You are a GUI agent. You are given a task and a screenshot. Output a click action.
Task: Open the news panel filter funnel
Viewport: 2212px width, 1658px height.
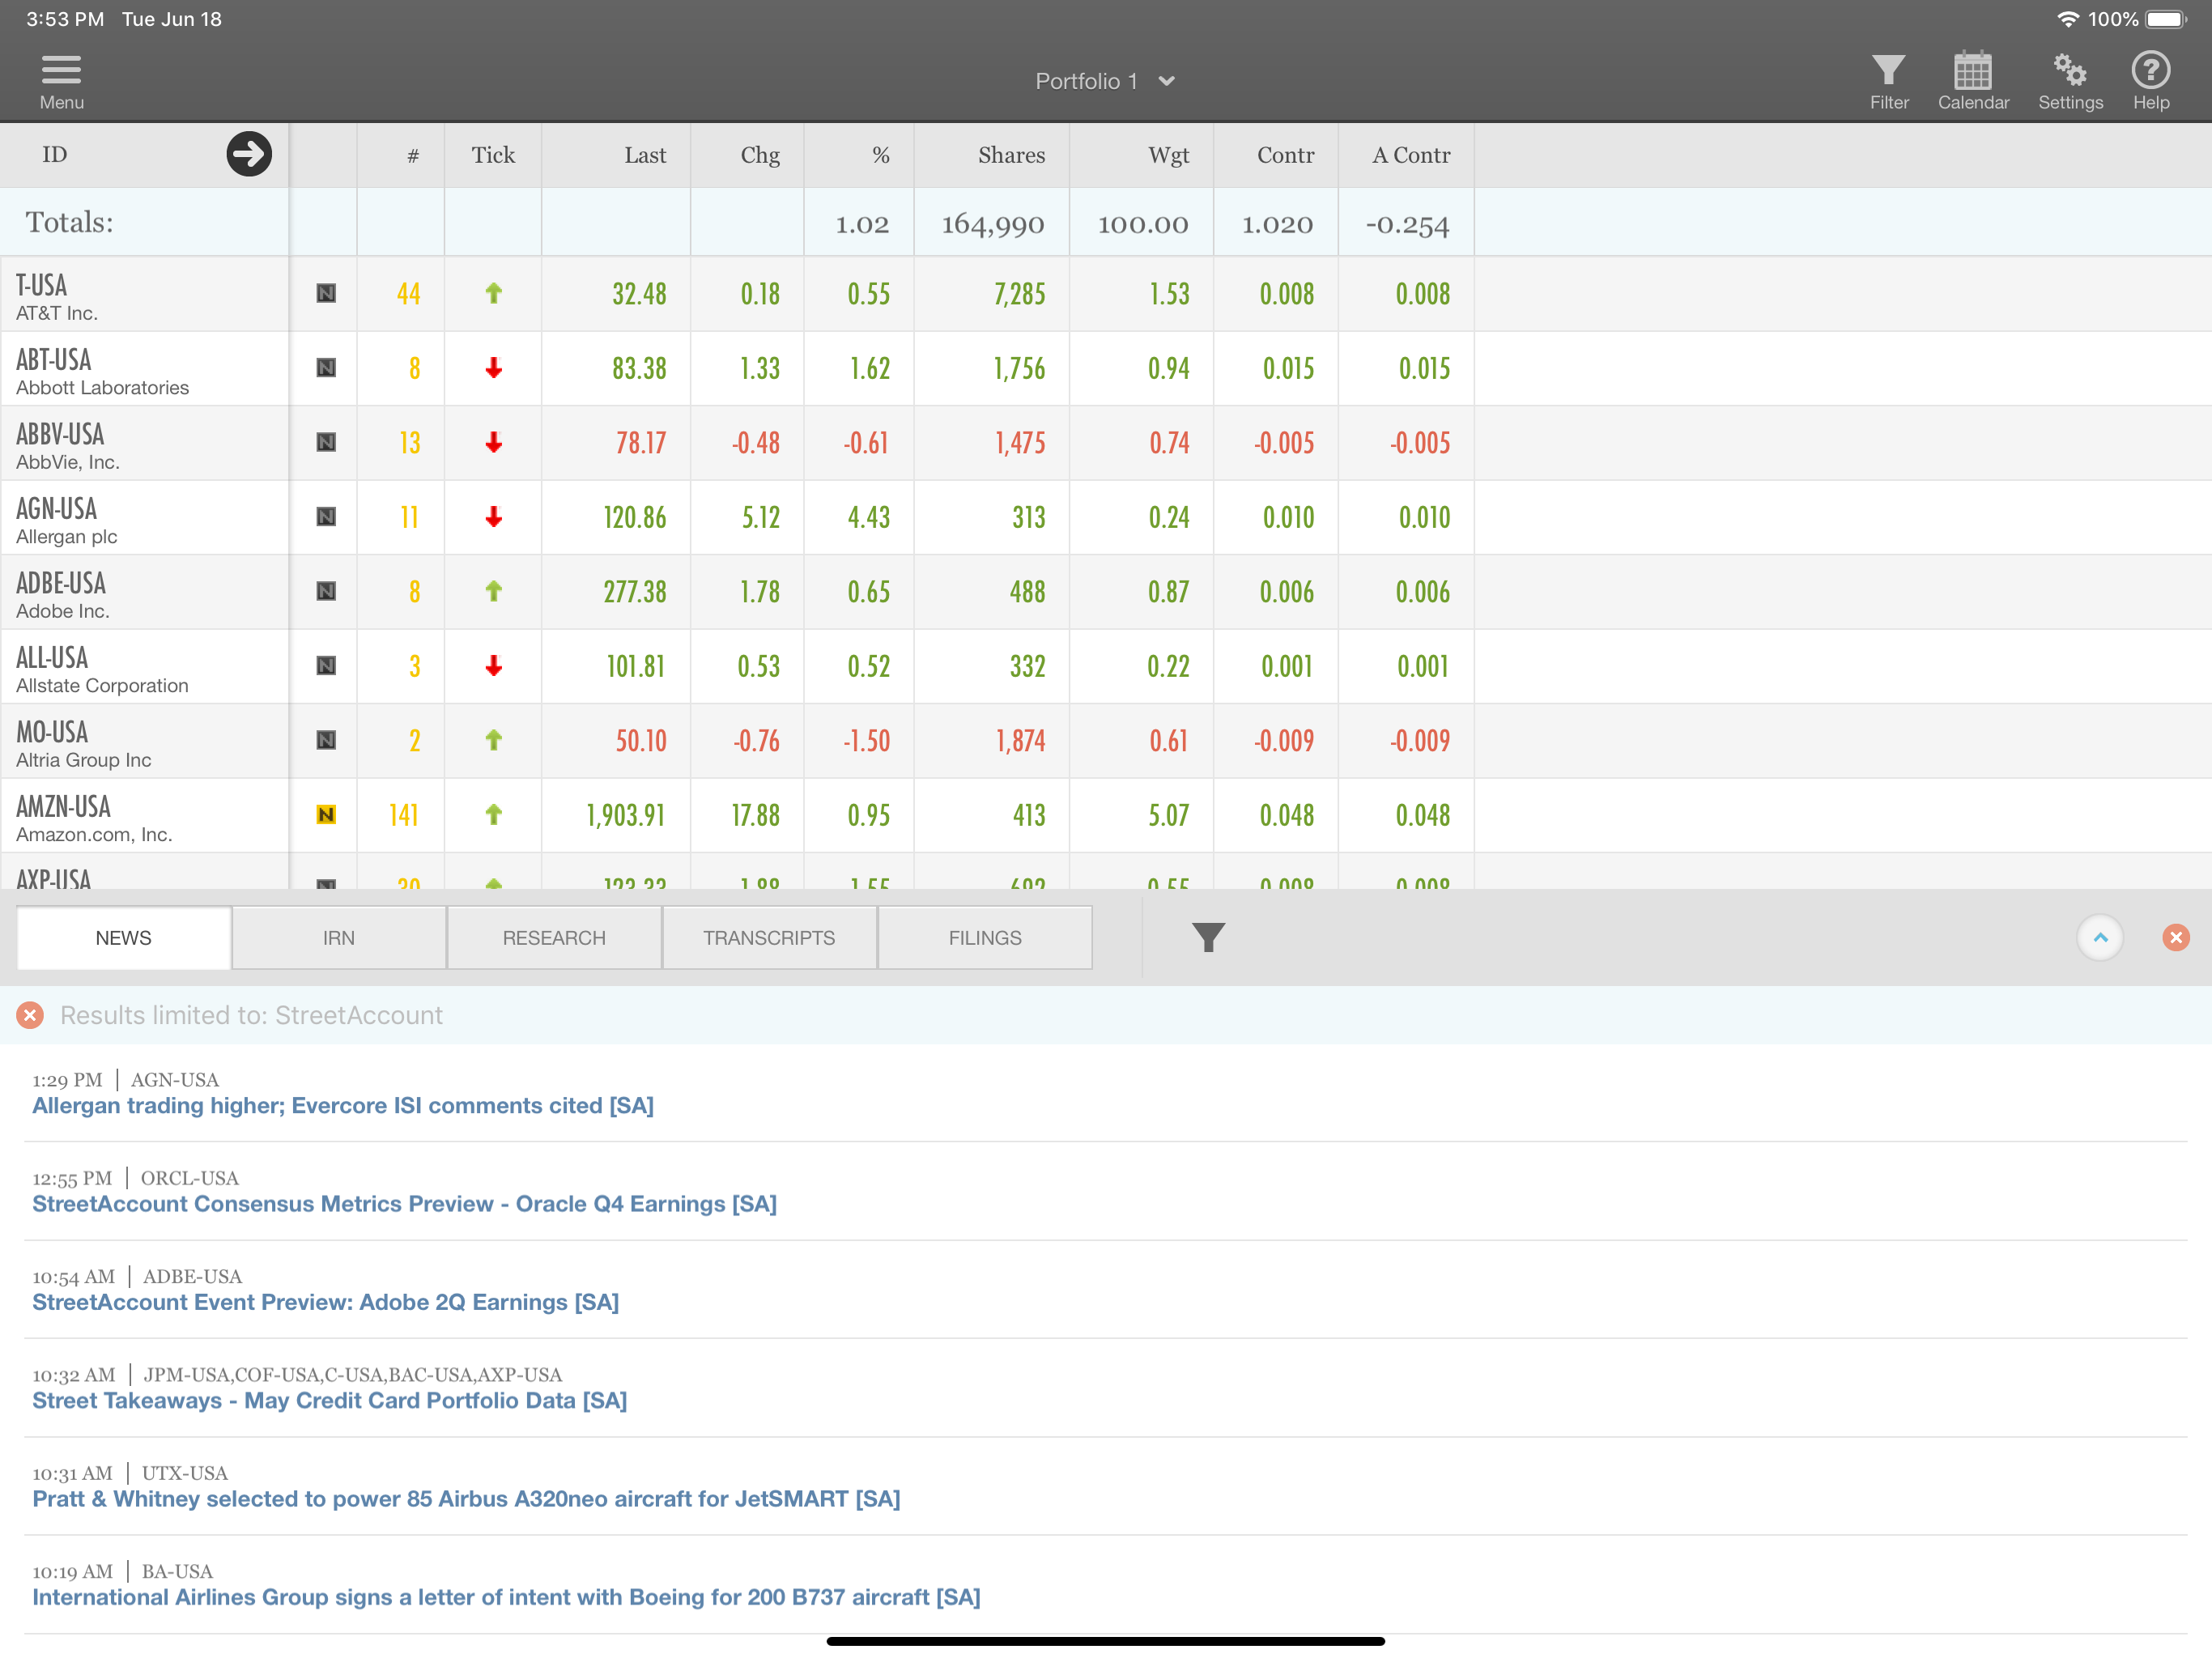point(1208,937)
